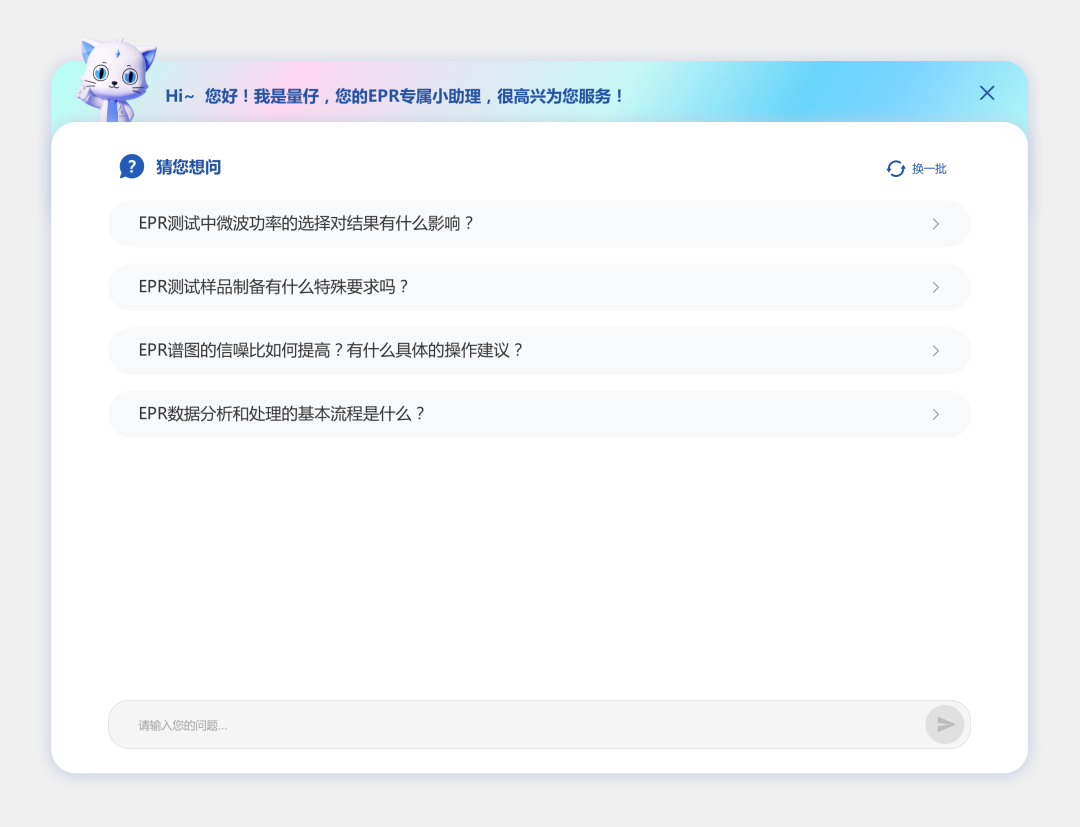The height and width of the screenshot is (827, 1080).
Task: Refresh suggestions by clicking 换一批
Action: 926,169
